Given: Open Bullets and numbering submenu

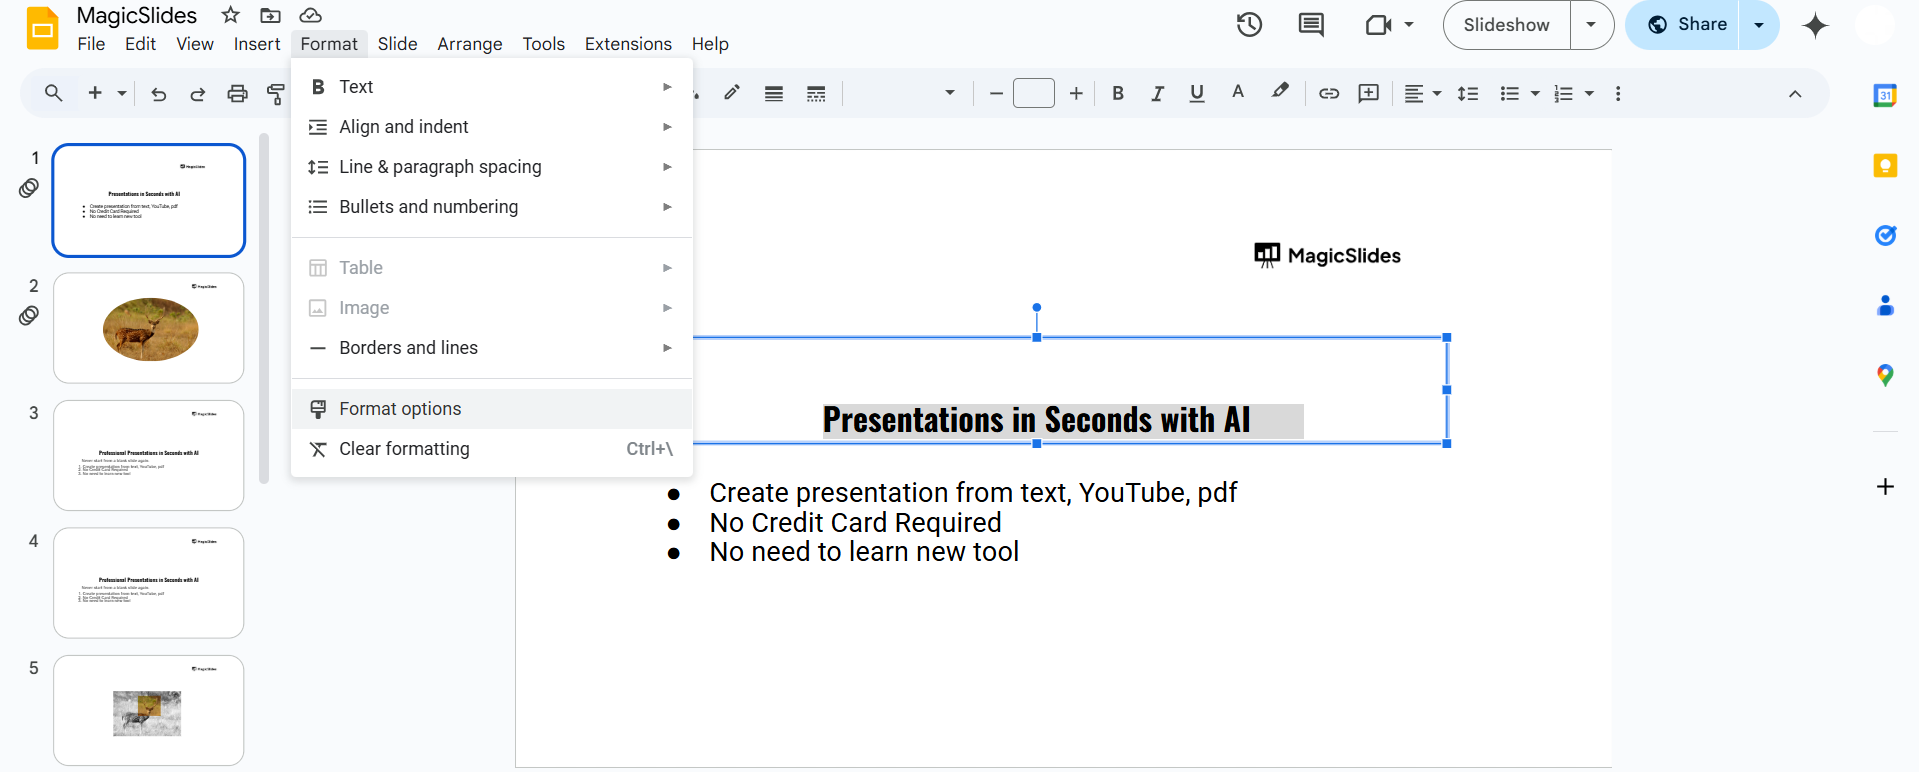Looking at the screenshot, I should (x=429, y=207).
